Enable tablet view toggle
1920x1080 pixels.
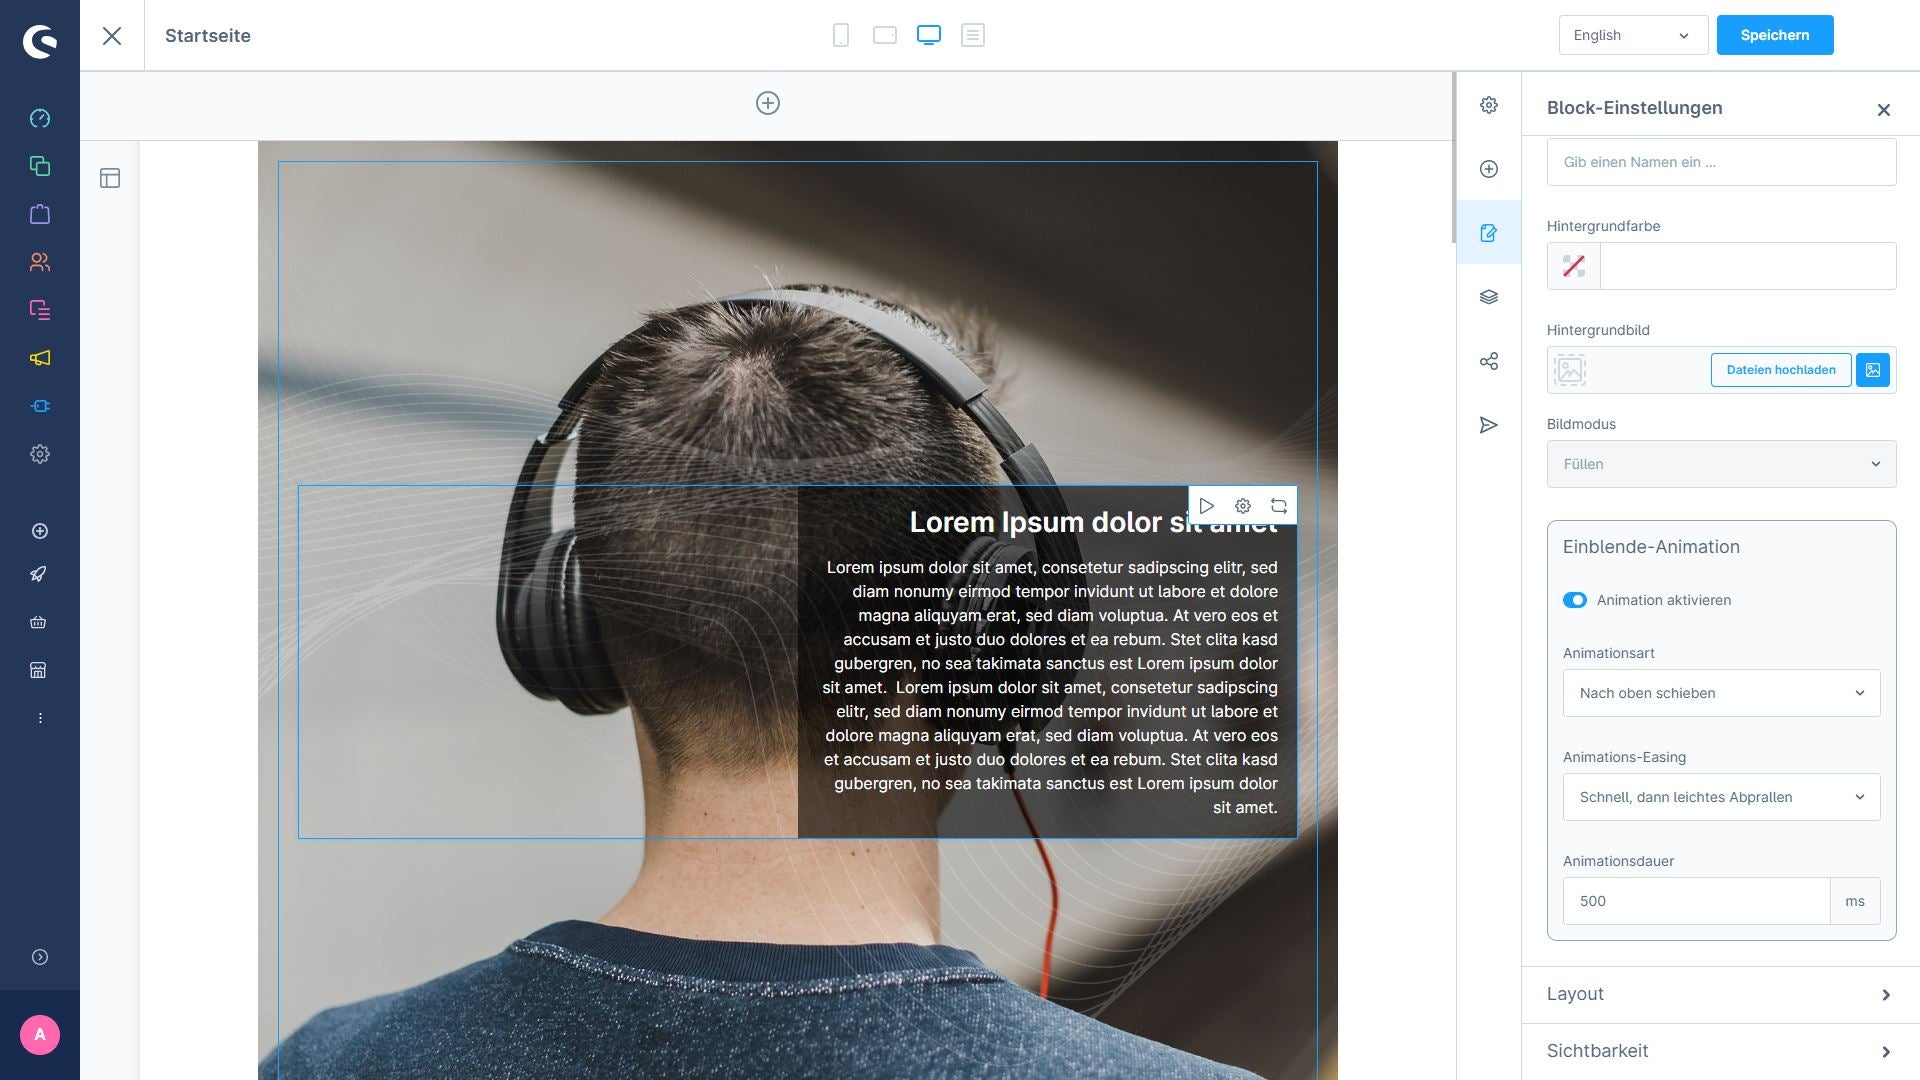(885, 34)
